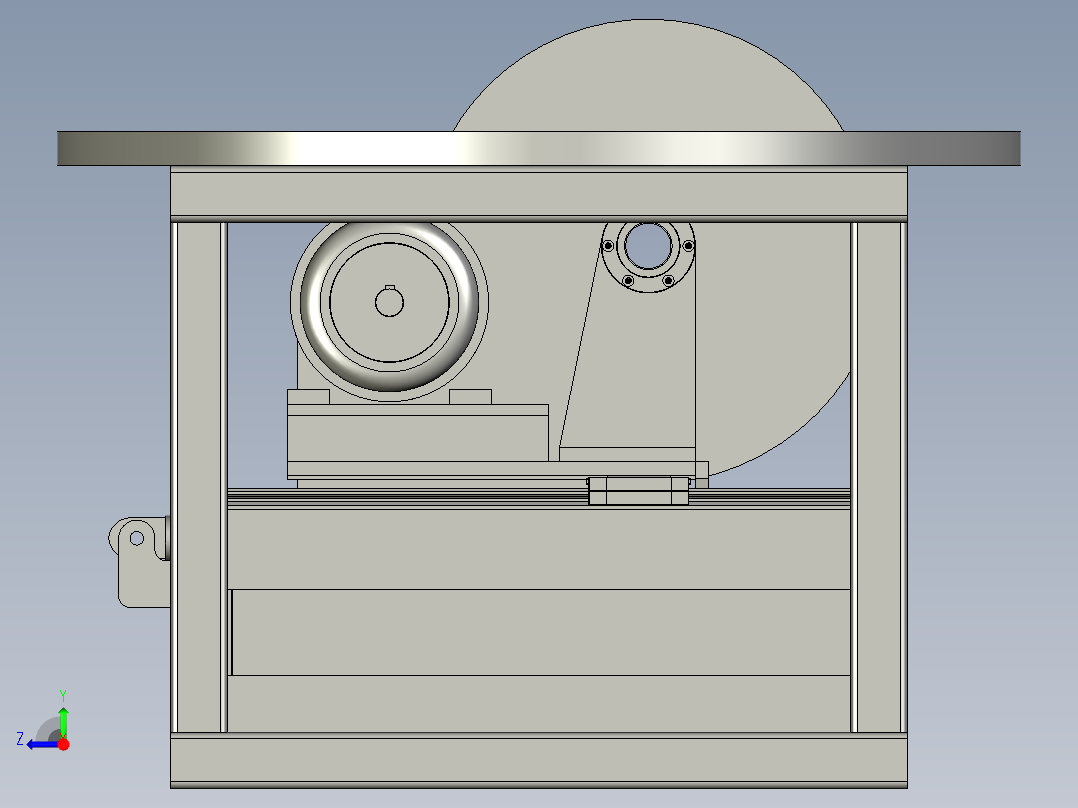The width and height of the screenshot is (1078, 808).
Task: Select the flange bearing center bore
Action: click(648, 246)
